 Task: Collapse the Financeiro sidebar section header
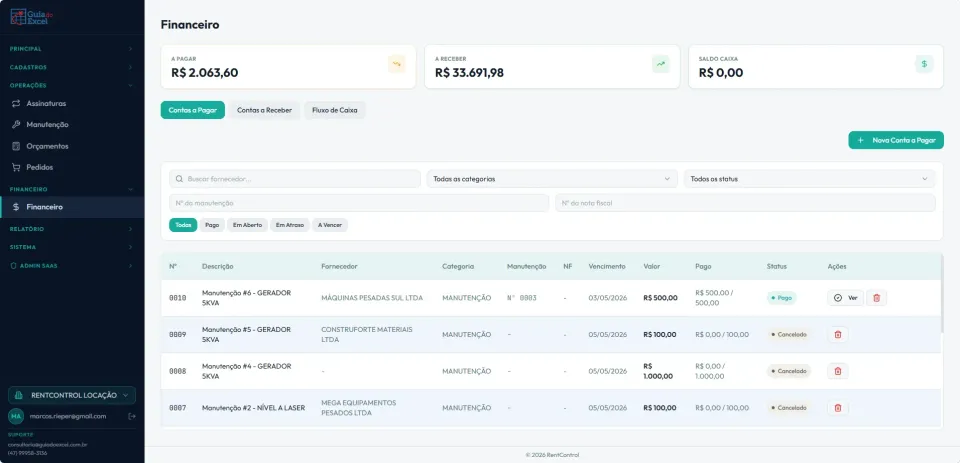72,189
